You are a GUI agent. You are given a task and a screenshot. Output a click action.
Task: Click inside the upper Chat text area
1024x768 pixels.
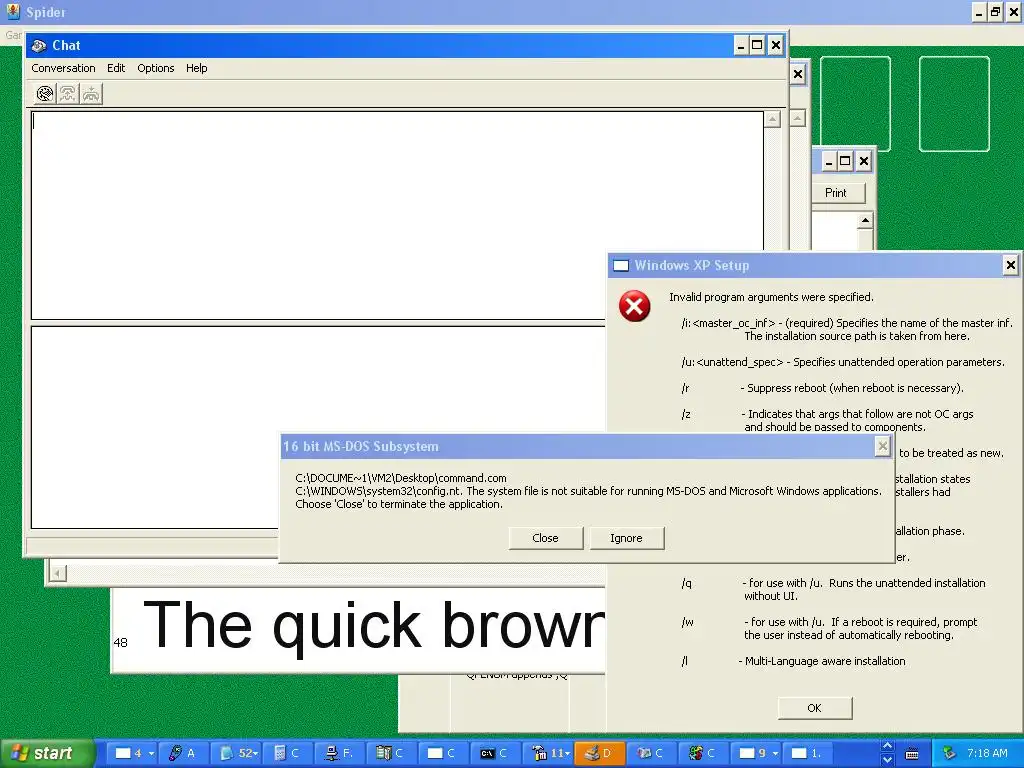397,215
